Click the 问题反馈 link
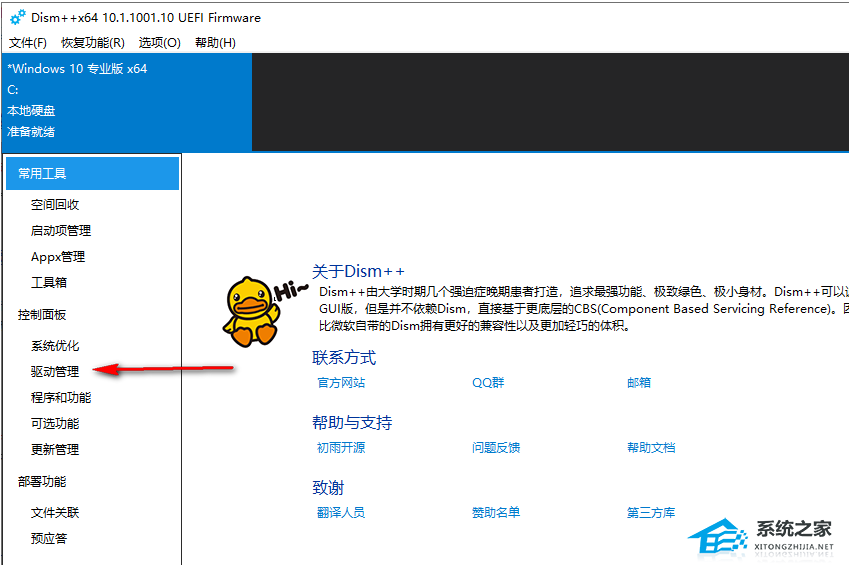849x565 pixels. pyautogui.click(x=496, y=447)
